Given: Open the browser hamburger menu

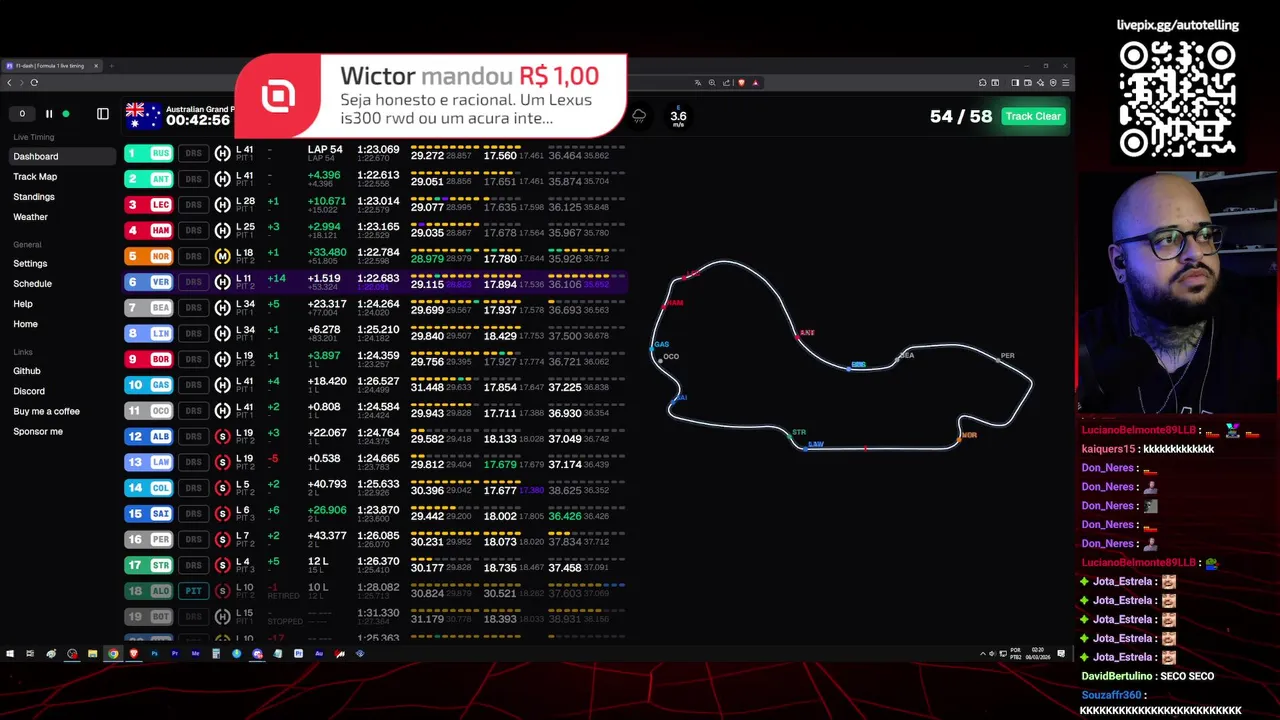Looking at the screenshot, I should point(1065,82).
